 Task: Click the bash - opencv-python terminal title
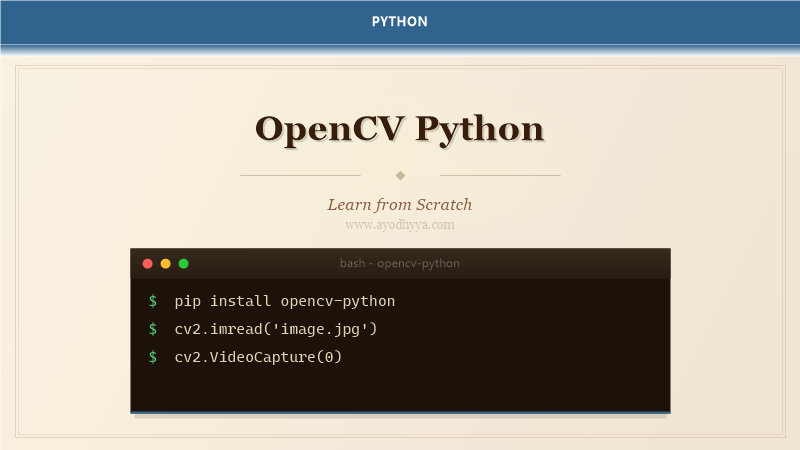pyautogui.click(x=399, y=263)
